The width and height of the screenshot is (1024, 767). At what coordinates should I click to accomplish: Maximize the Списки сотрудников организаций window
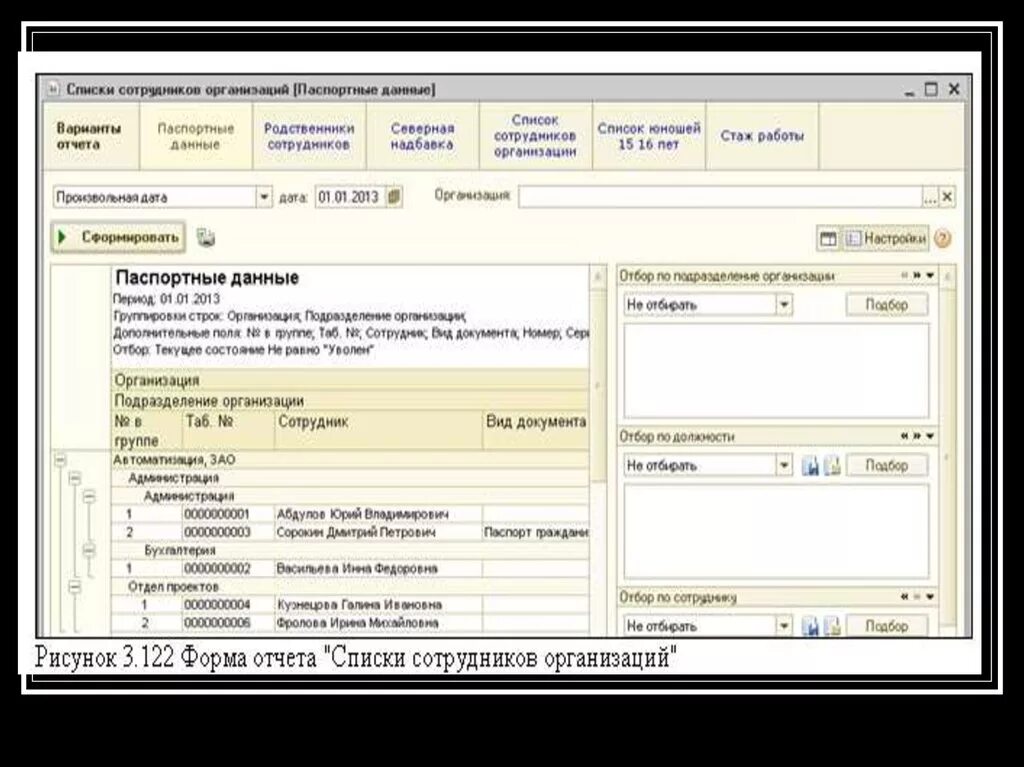pos(931,90)
